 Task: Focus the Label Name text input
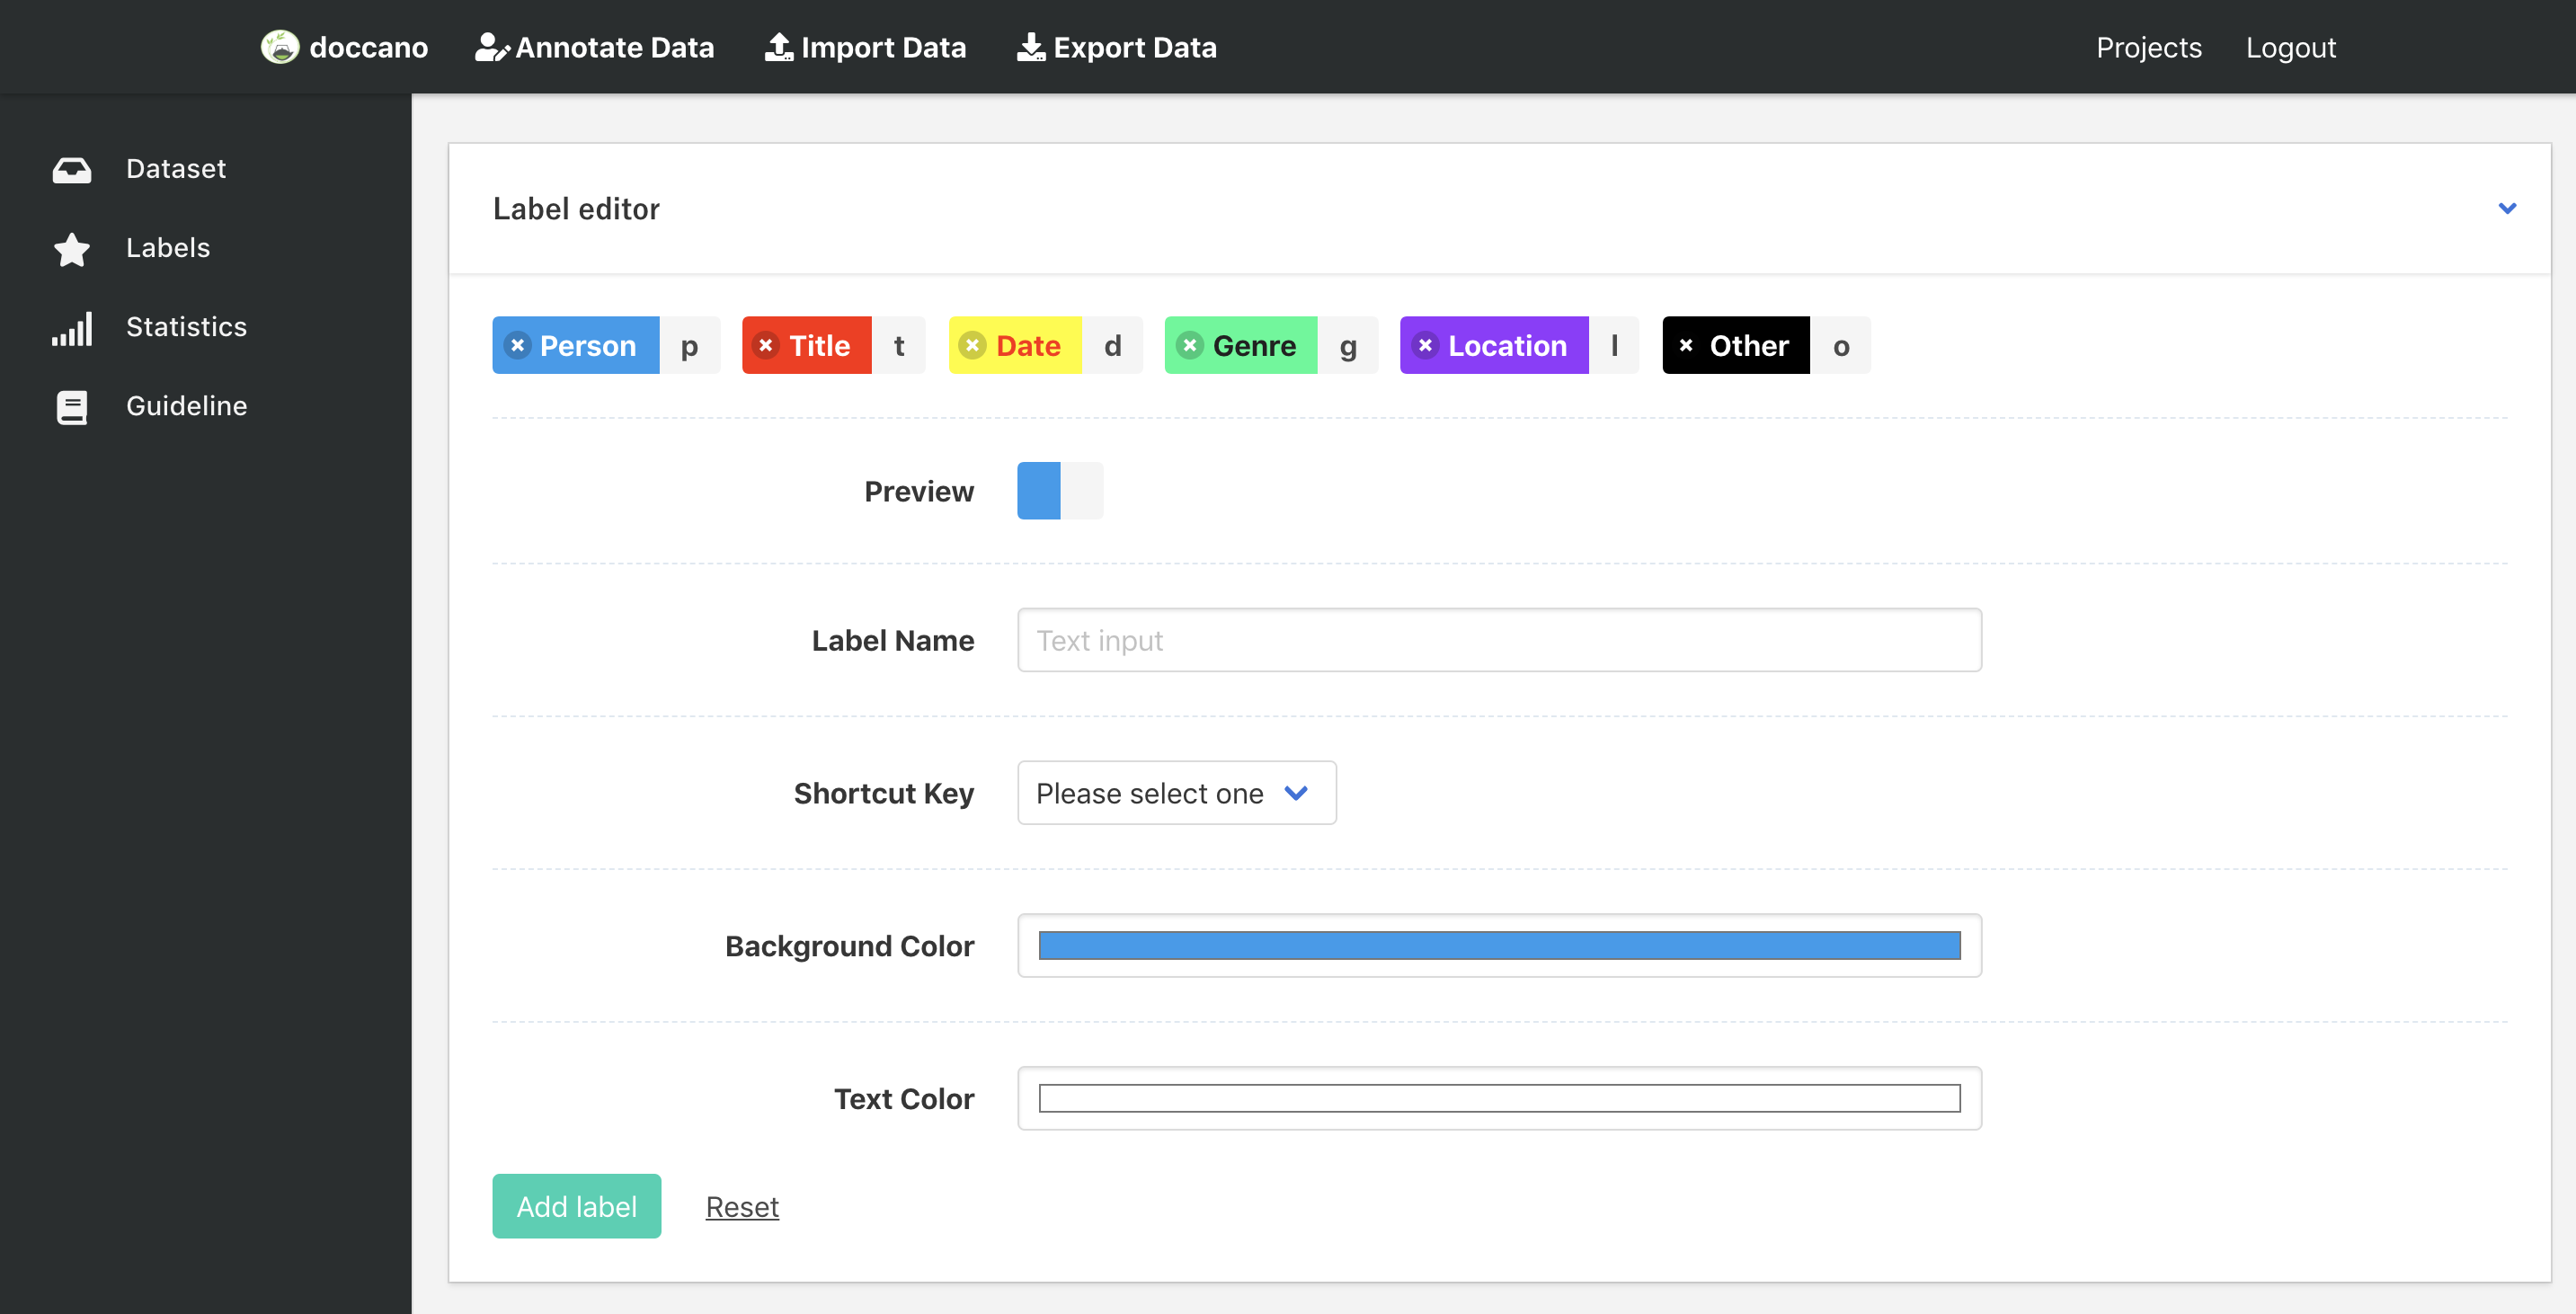point(1498,640)
